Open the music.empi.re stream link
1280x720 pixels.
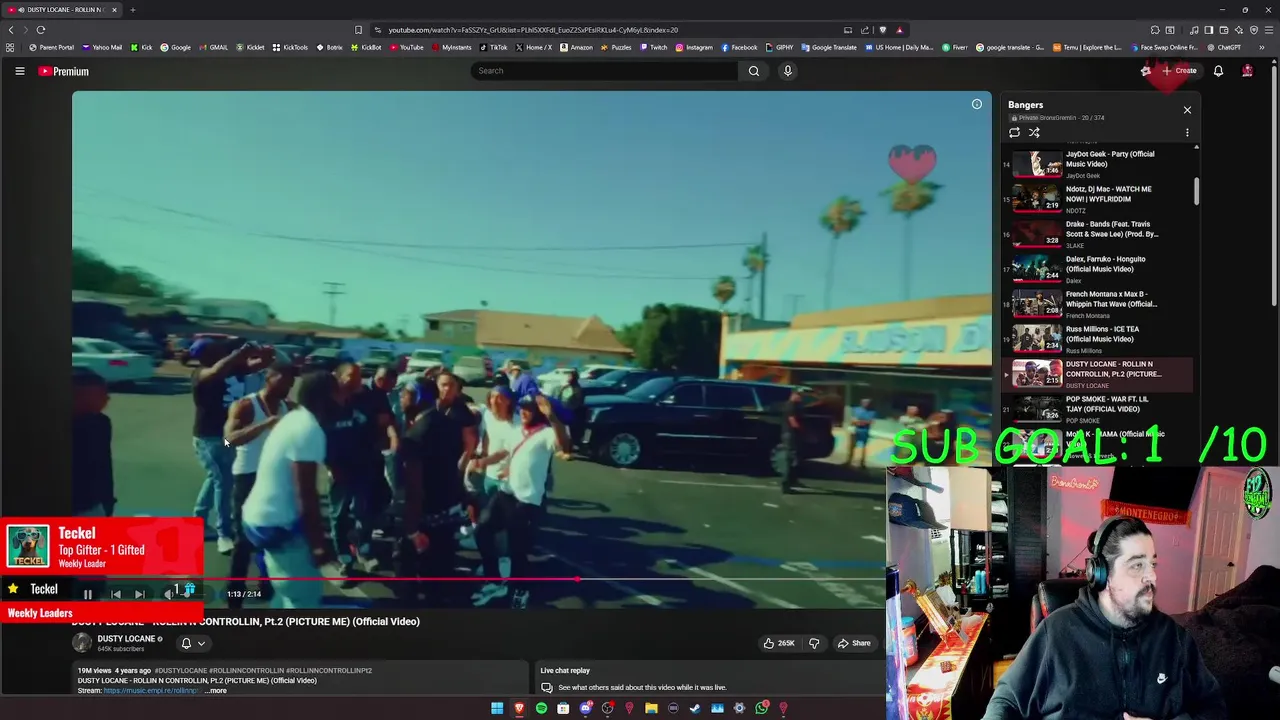152,691
